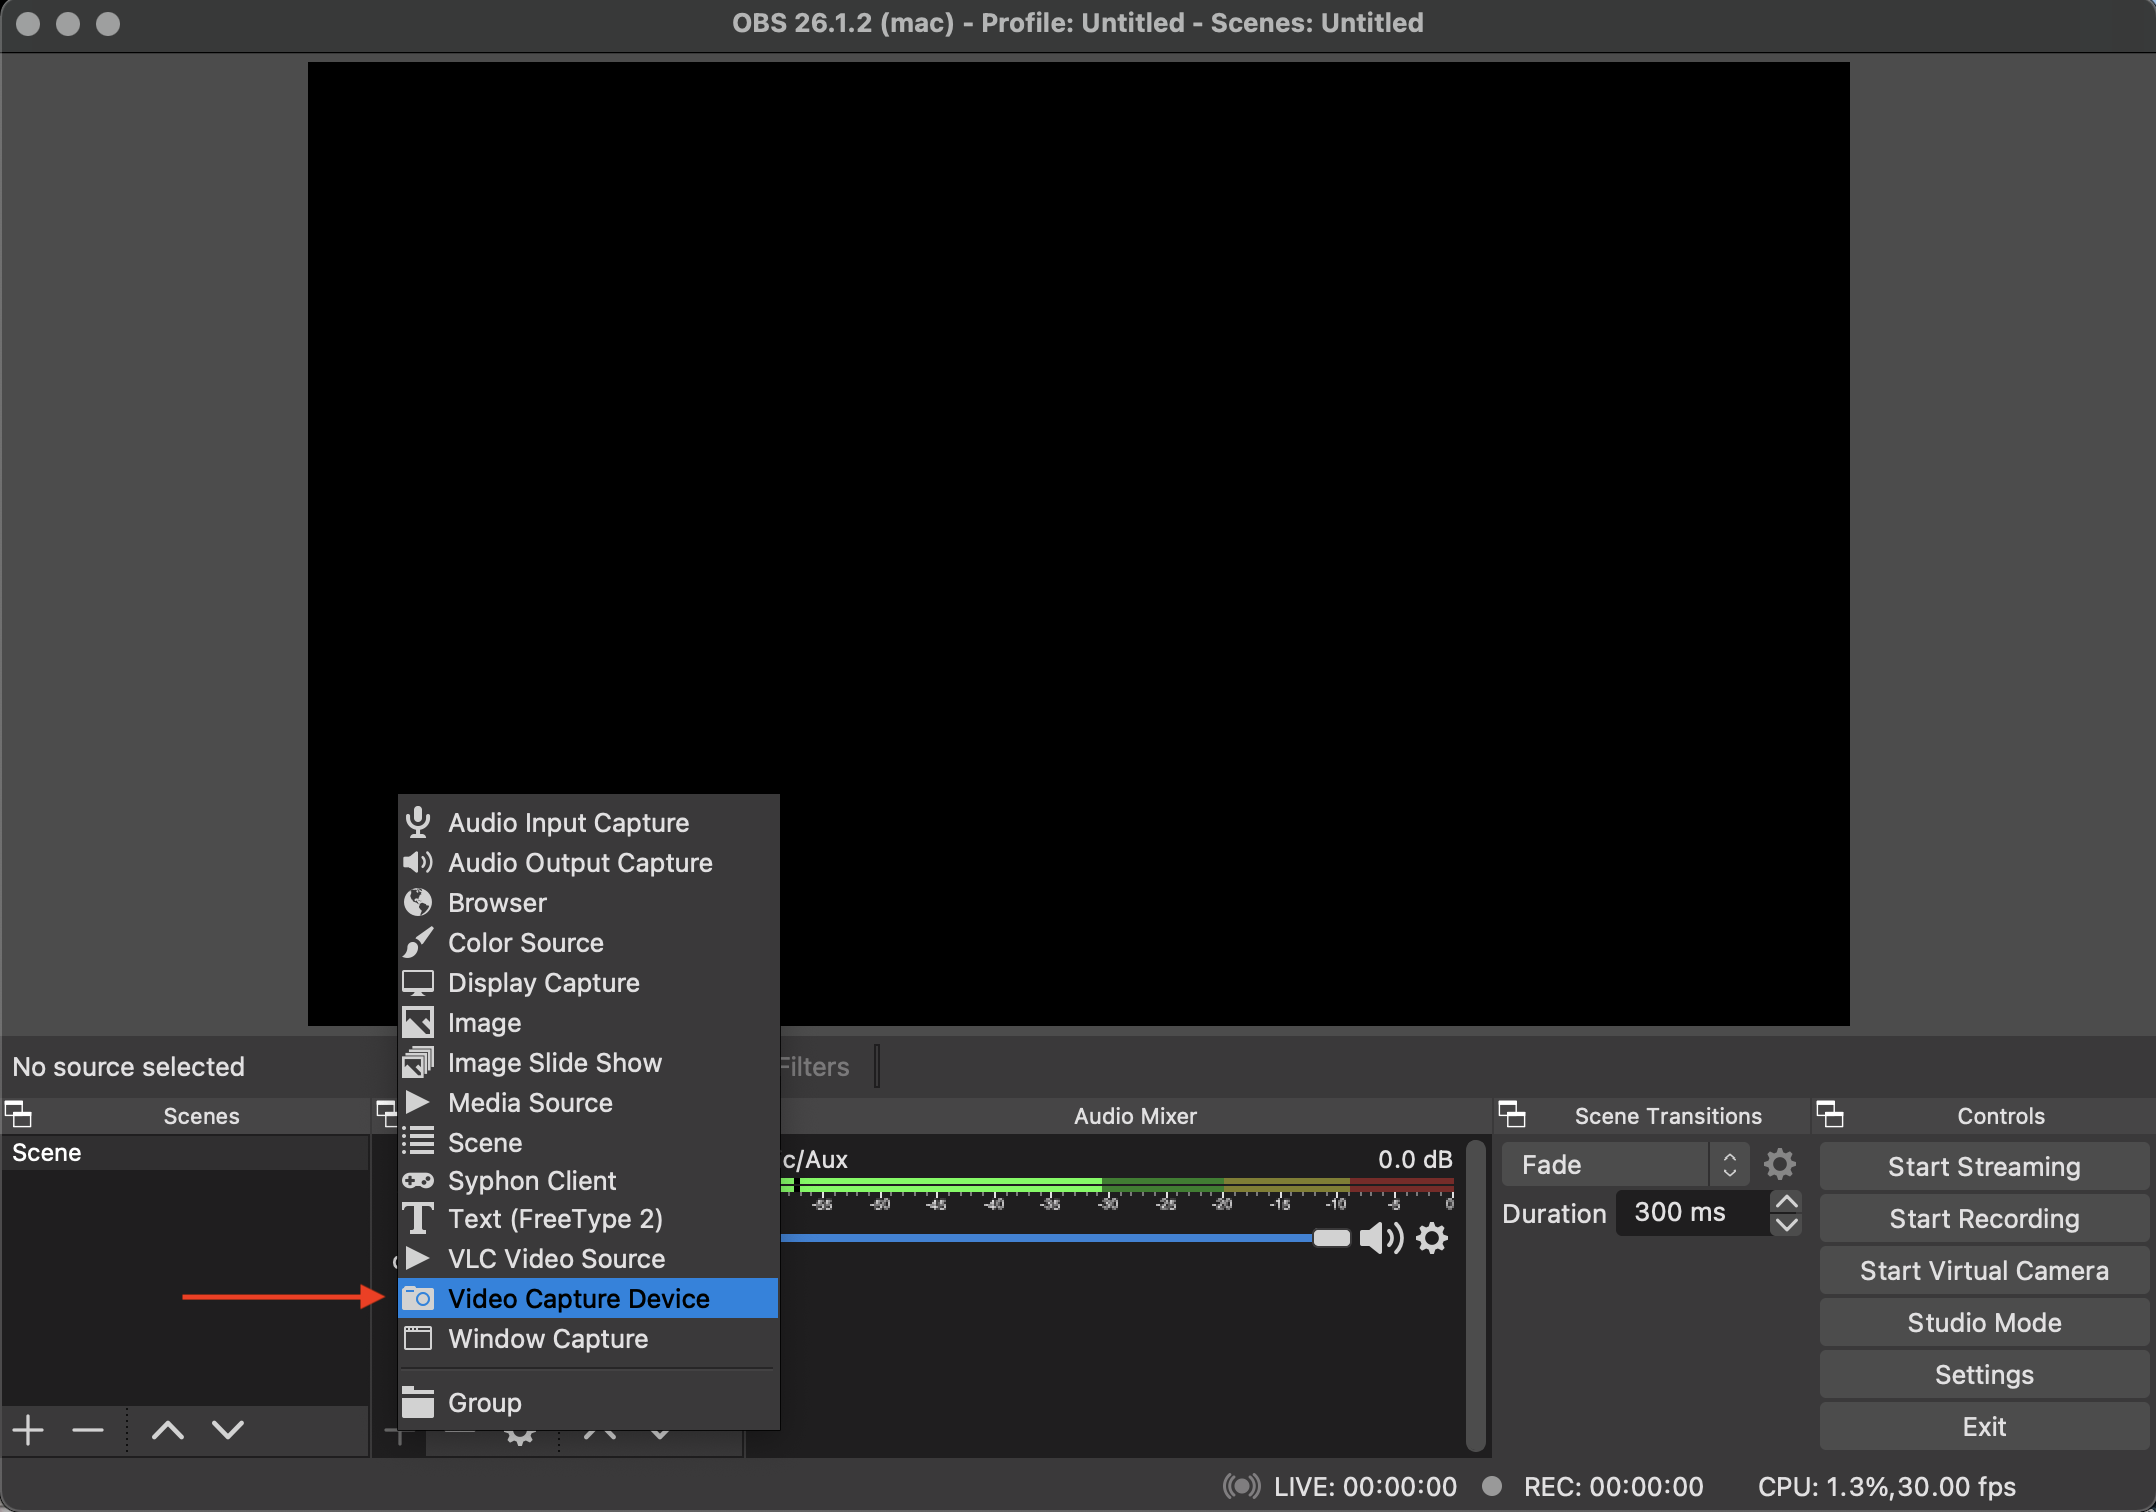The height and width of the screenshot is (1512, 2156).
Task: Choose Display Capture from the menu
Action: pyautogui.click(x=588, y=982)
